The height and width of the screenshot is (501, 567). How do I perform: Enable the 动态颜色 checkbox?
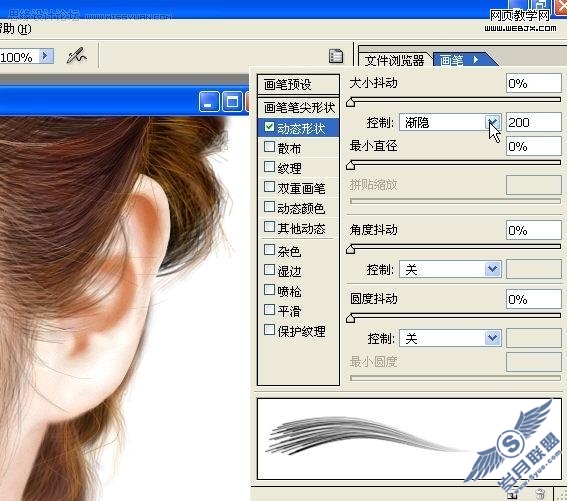coord(269,207)
